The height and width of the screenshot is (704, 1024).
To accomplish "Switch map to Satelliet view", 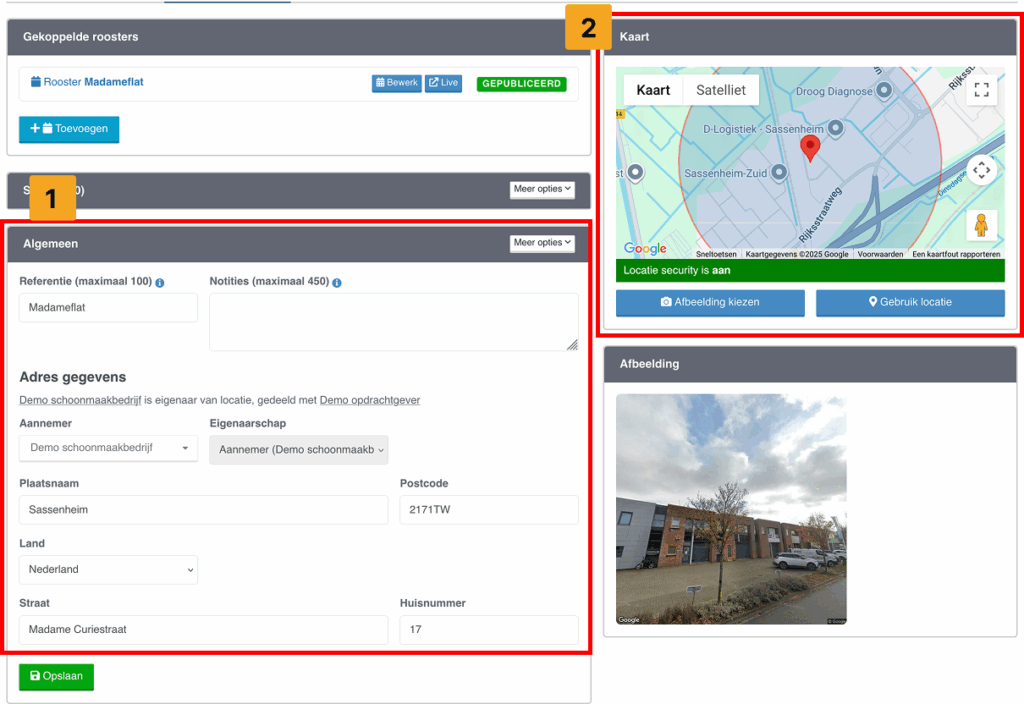I will coord(721,90).
